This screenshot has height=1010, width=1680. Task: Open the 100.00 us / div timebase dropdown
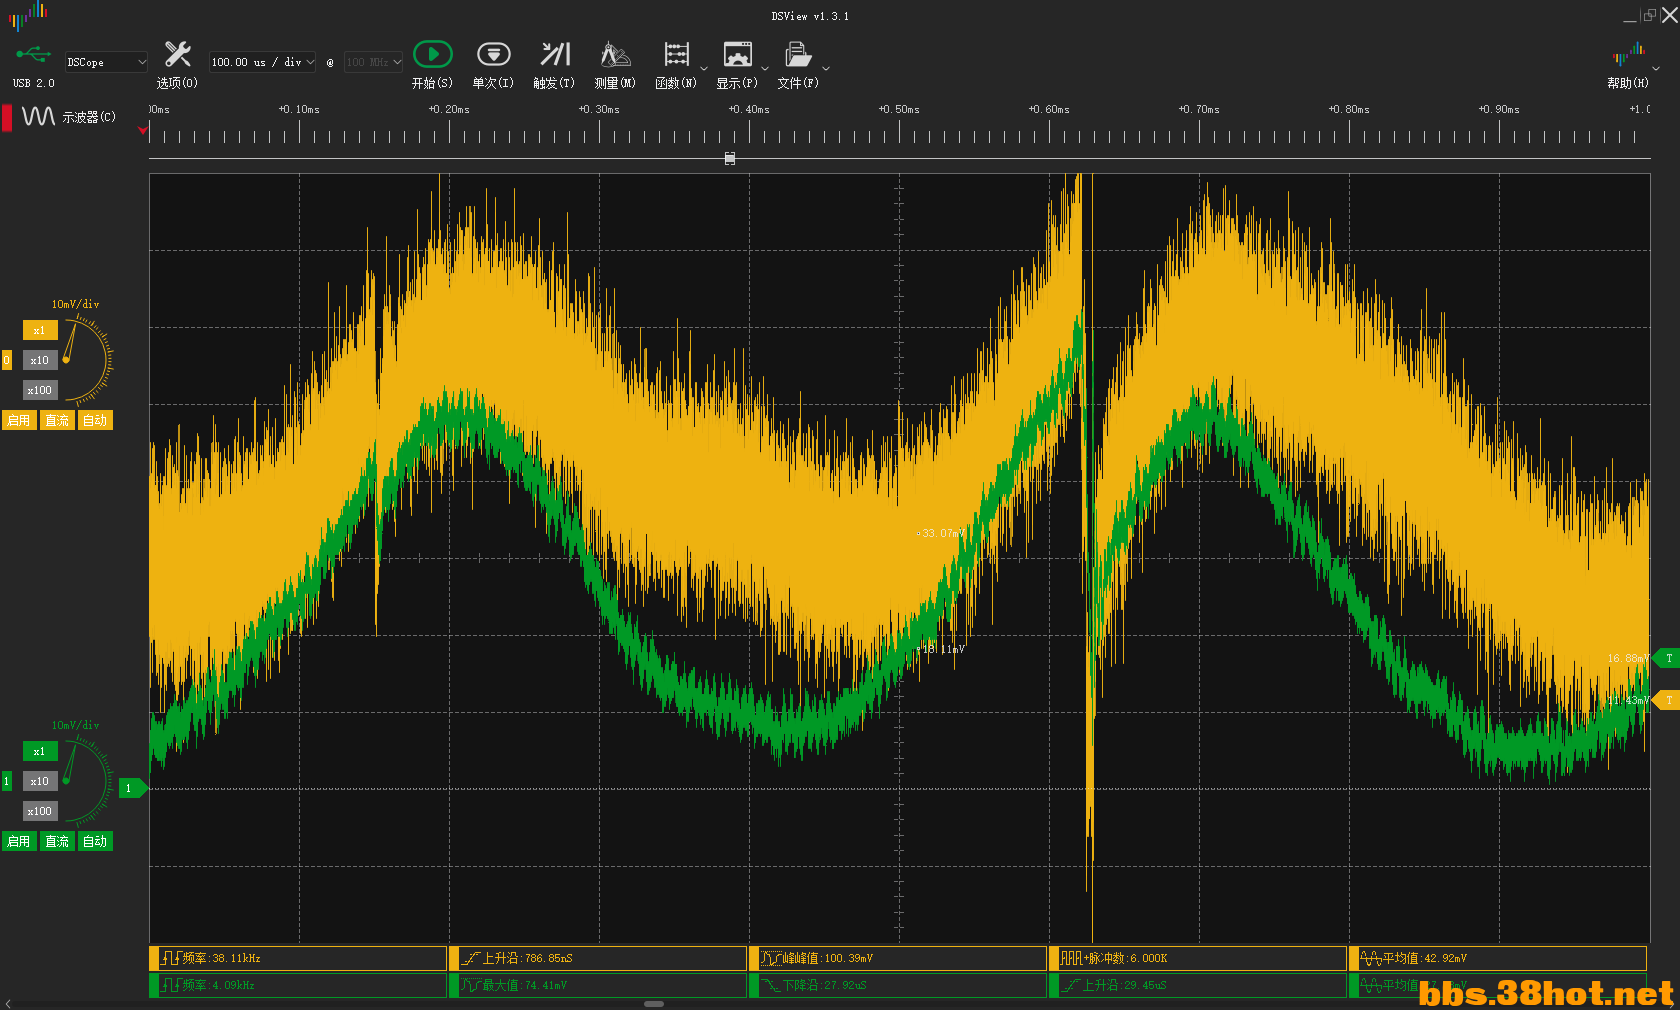(262, 62)
